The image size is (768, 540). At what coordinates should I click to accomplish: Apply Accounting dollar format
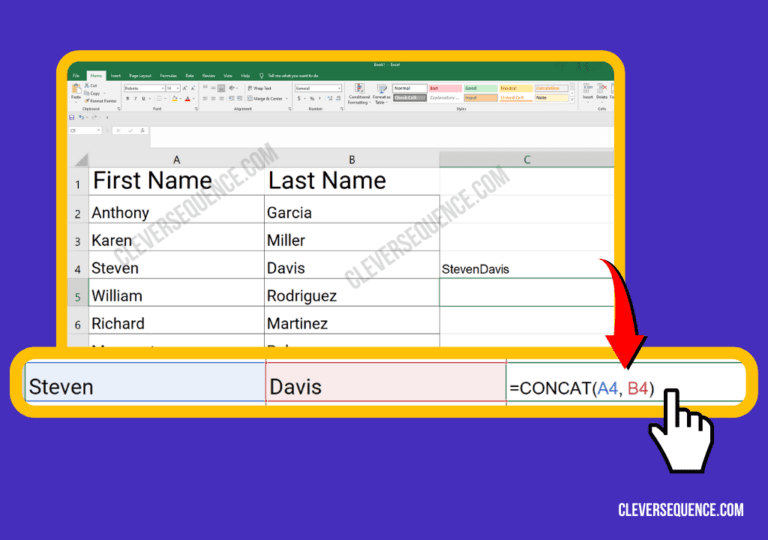(299, 98)
